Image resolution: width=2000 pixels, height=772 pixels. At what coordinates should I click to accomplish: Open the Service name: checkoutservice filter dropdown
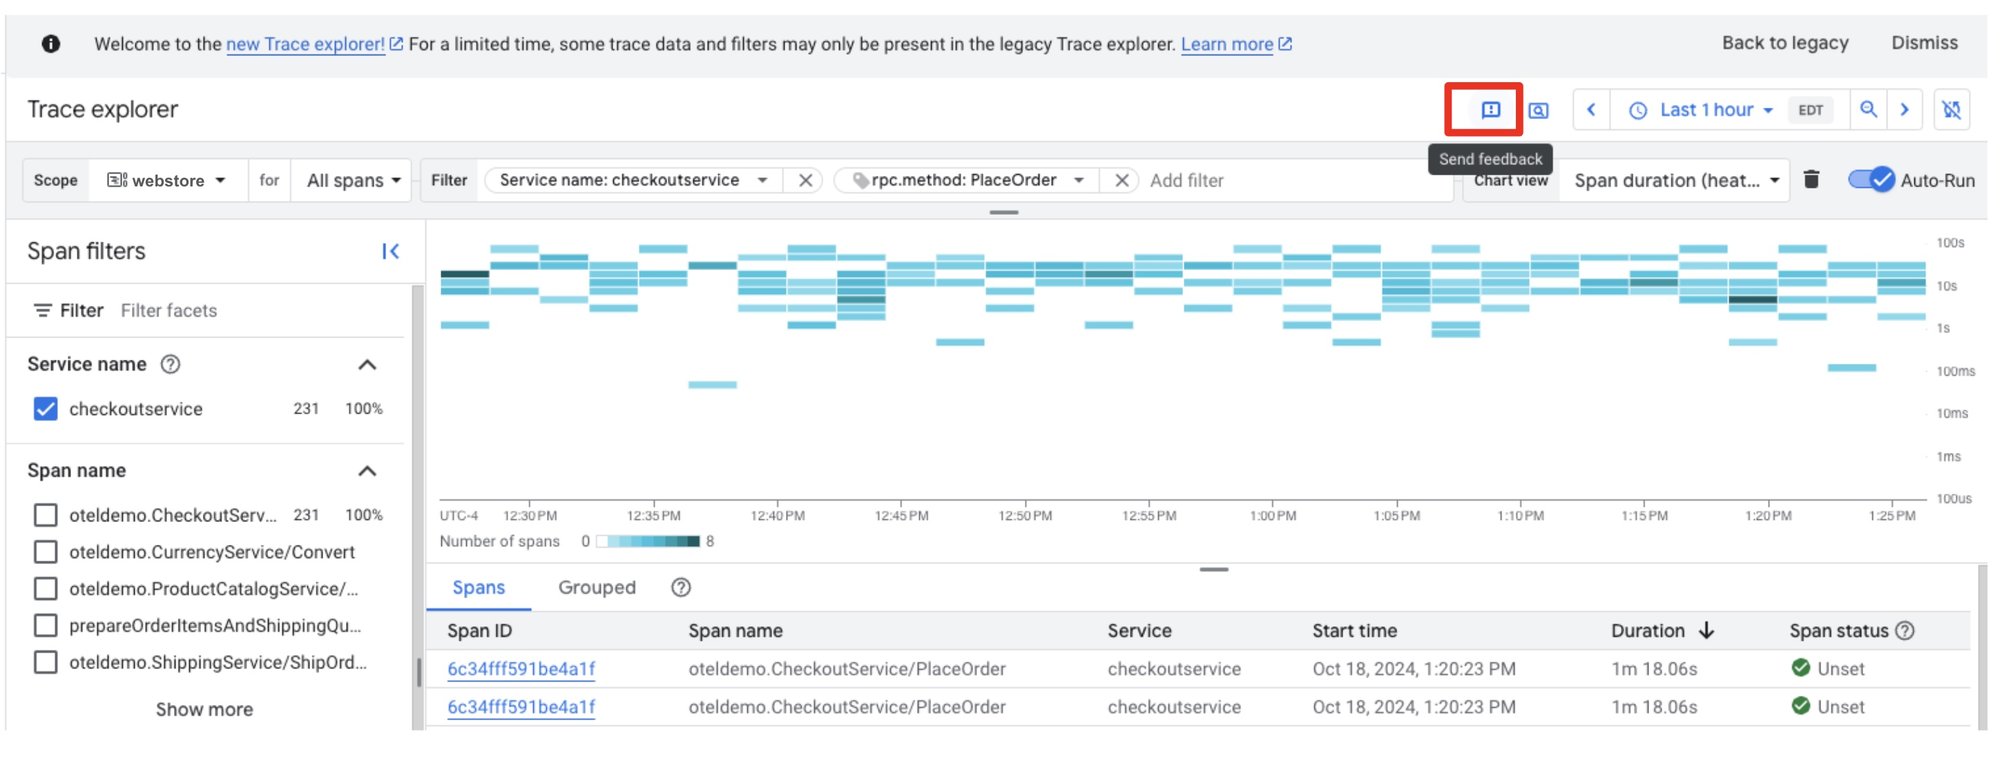(763, 180)
